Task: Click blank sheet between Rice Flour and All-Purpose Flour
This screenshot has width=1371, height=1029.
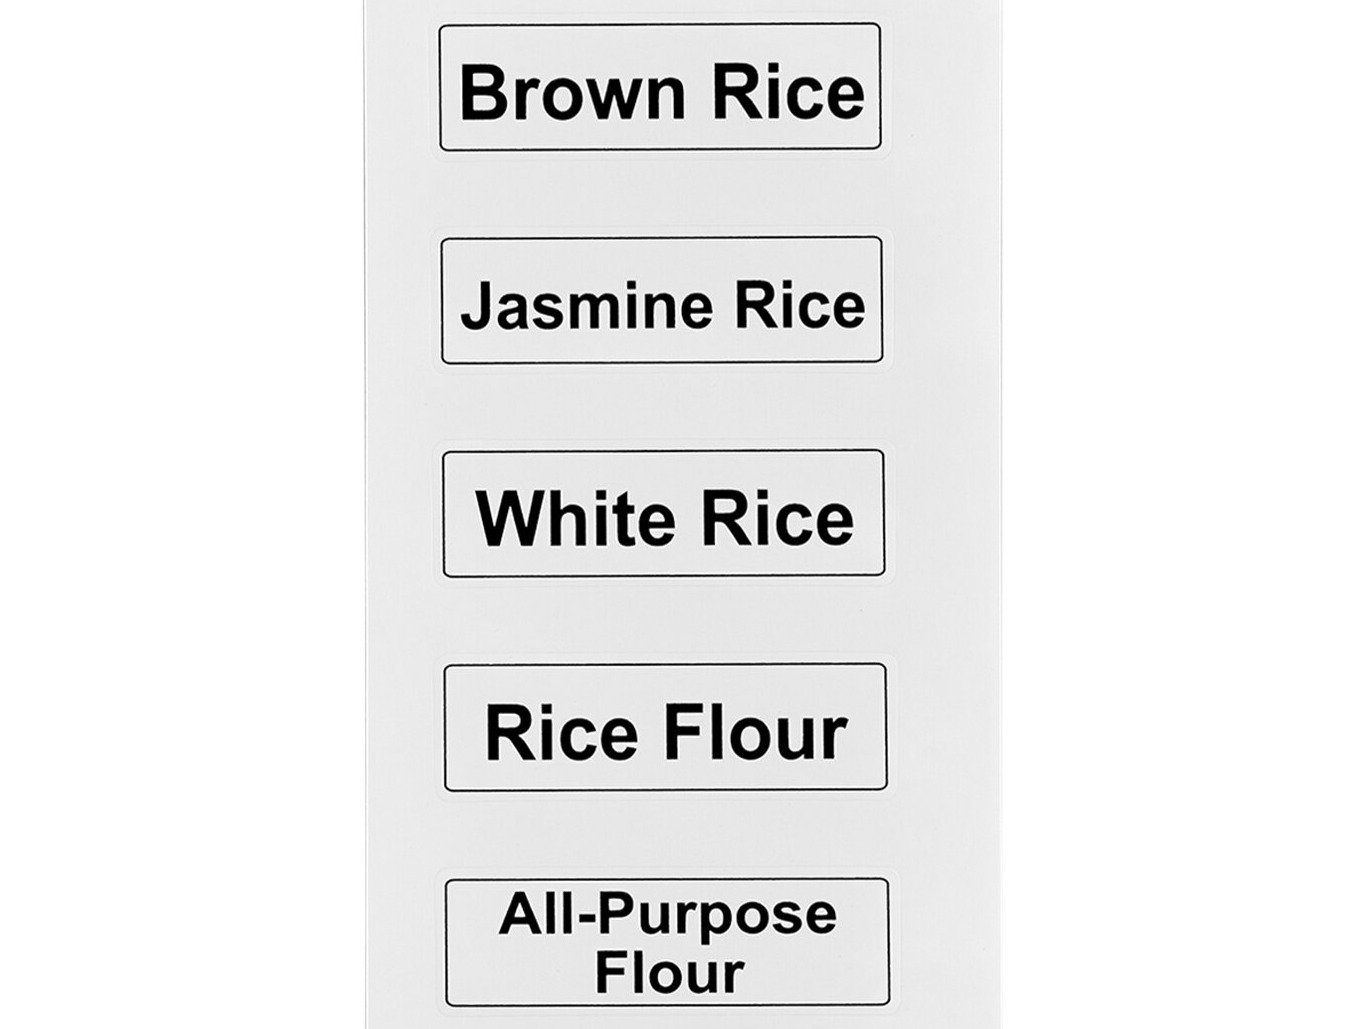Action: click(x=666, y=835)
